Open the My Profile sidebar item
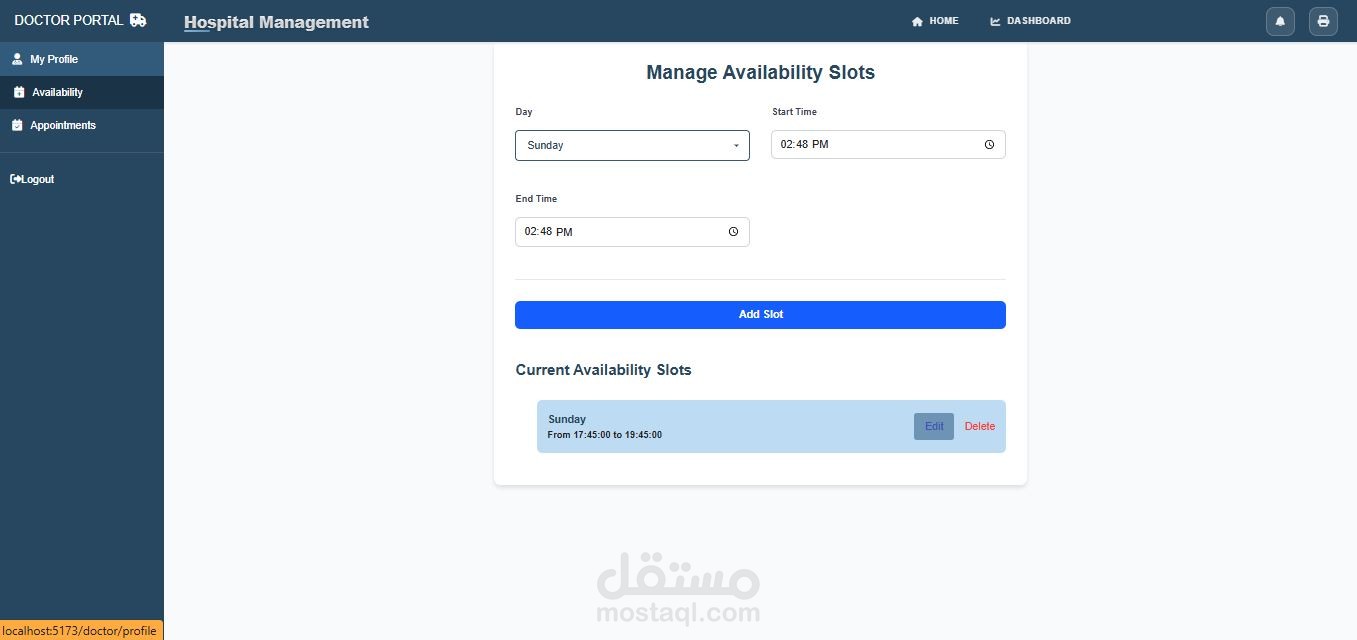The width and height of the screenshot is (1357, 640). [82, 59]
